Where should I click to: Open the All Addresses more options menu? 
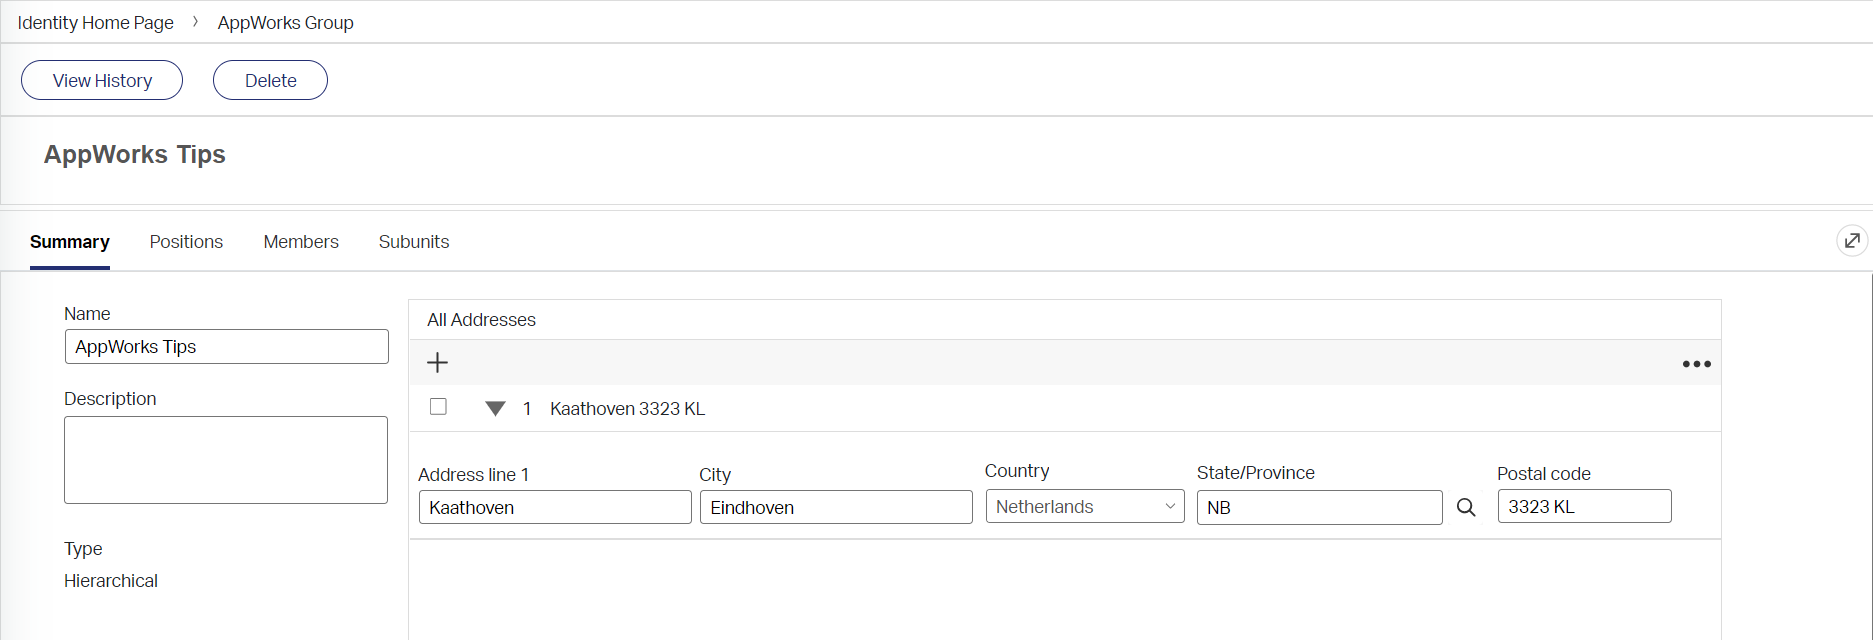(1696, 364)
